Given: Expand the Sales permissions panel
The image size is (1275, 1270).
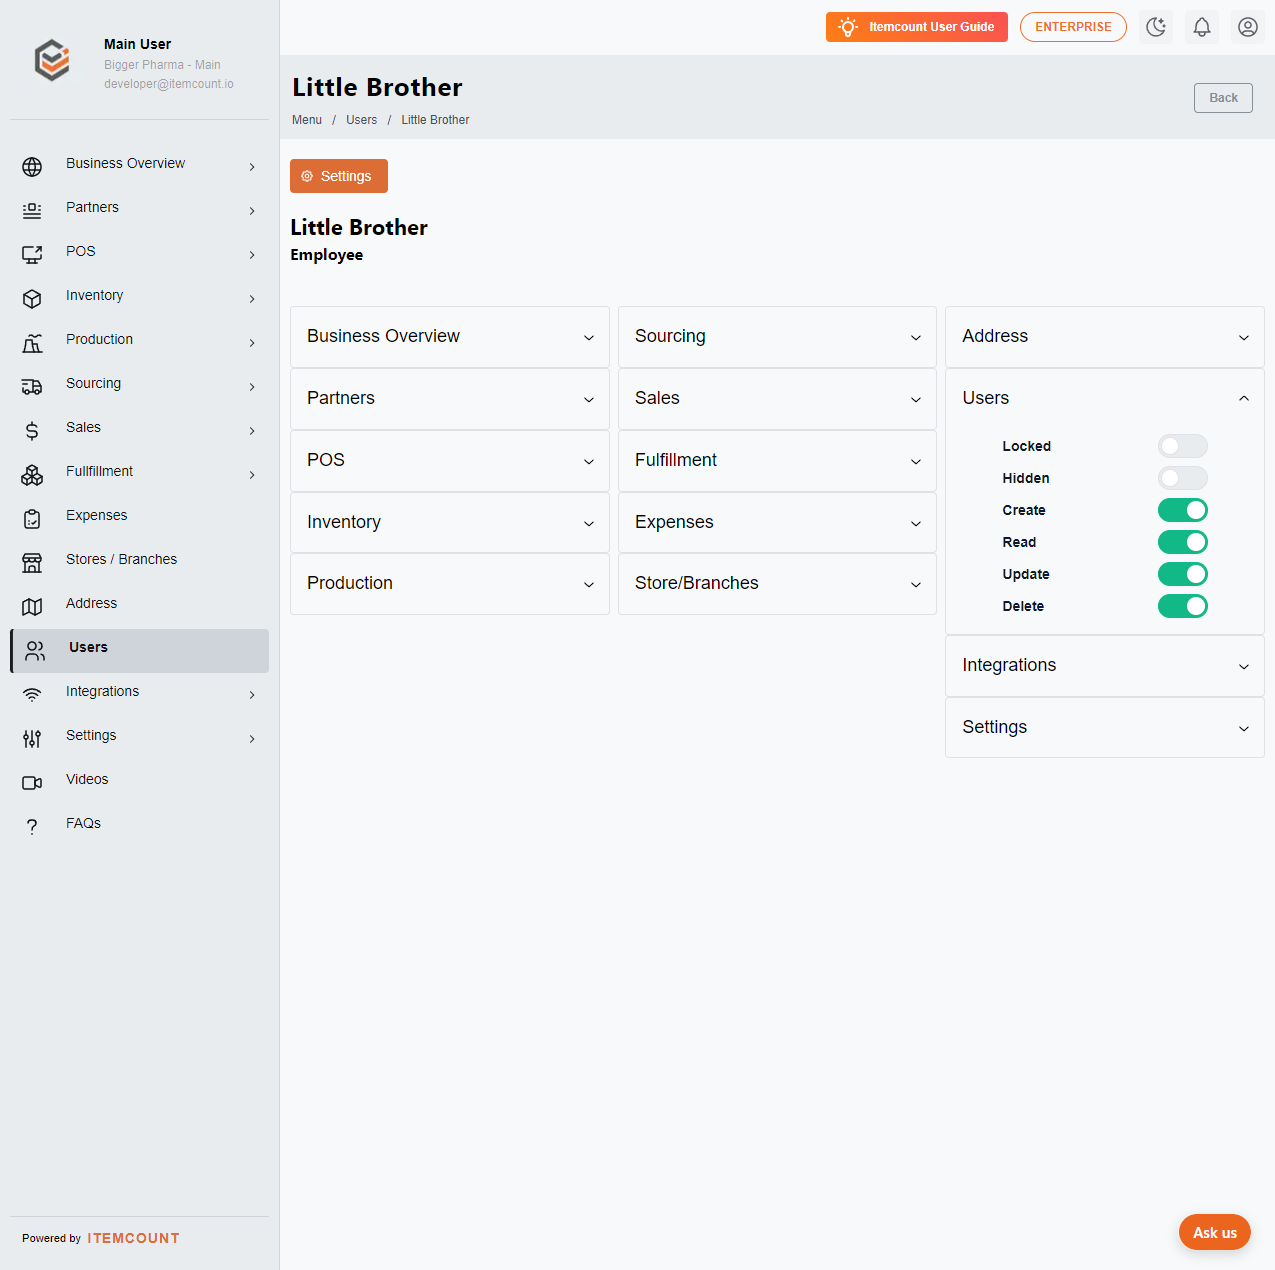Looking at the screenshot, I should point(777,399).
